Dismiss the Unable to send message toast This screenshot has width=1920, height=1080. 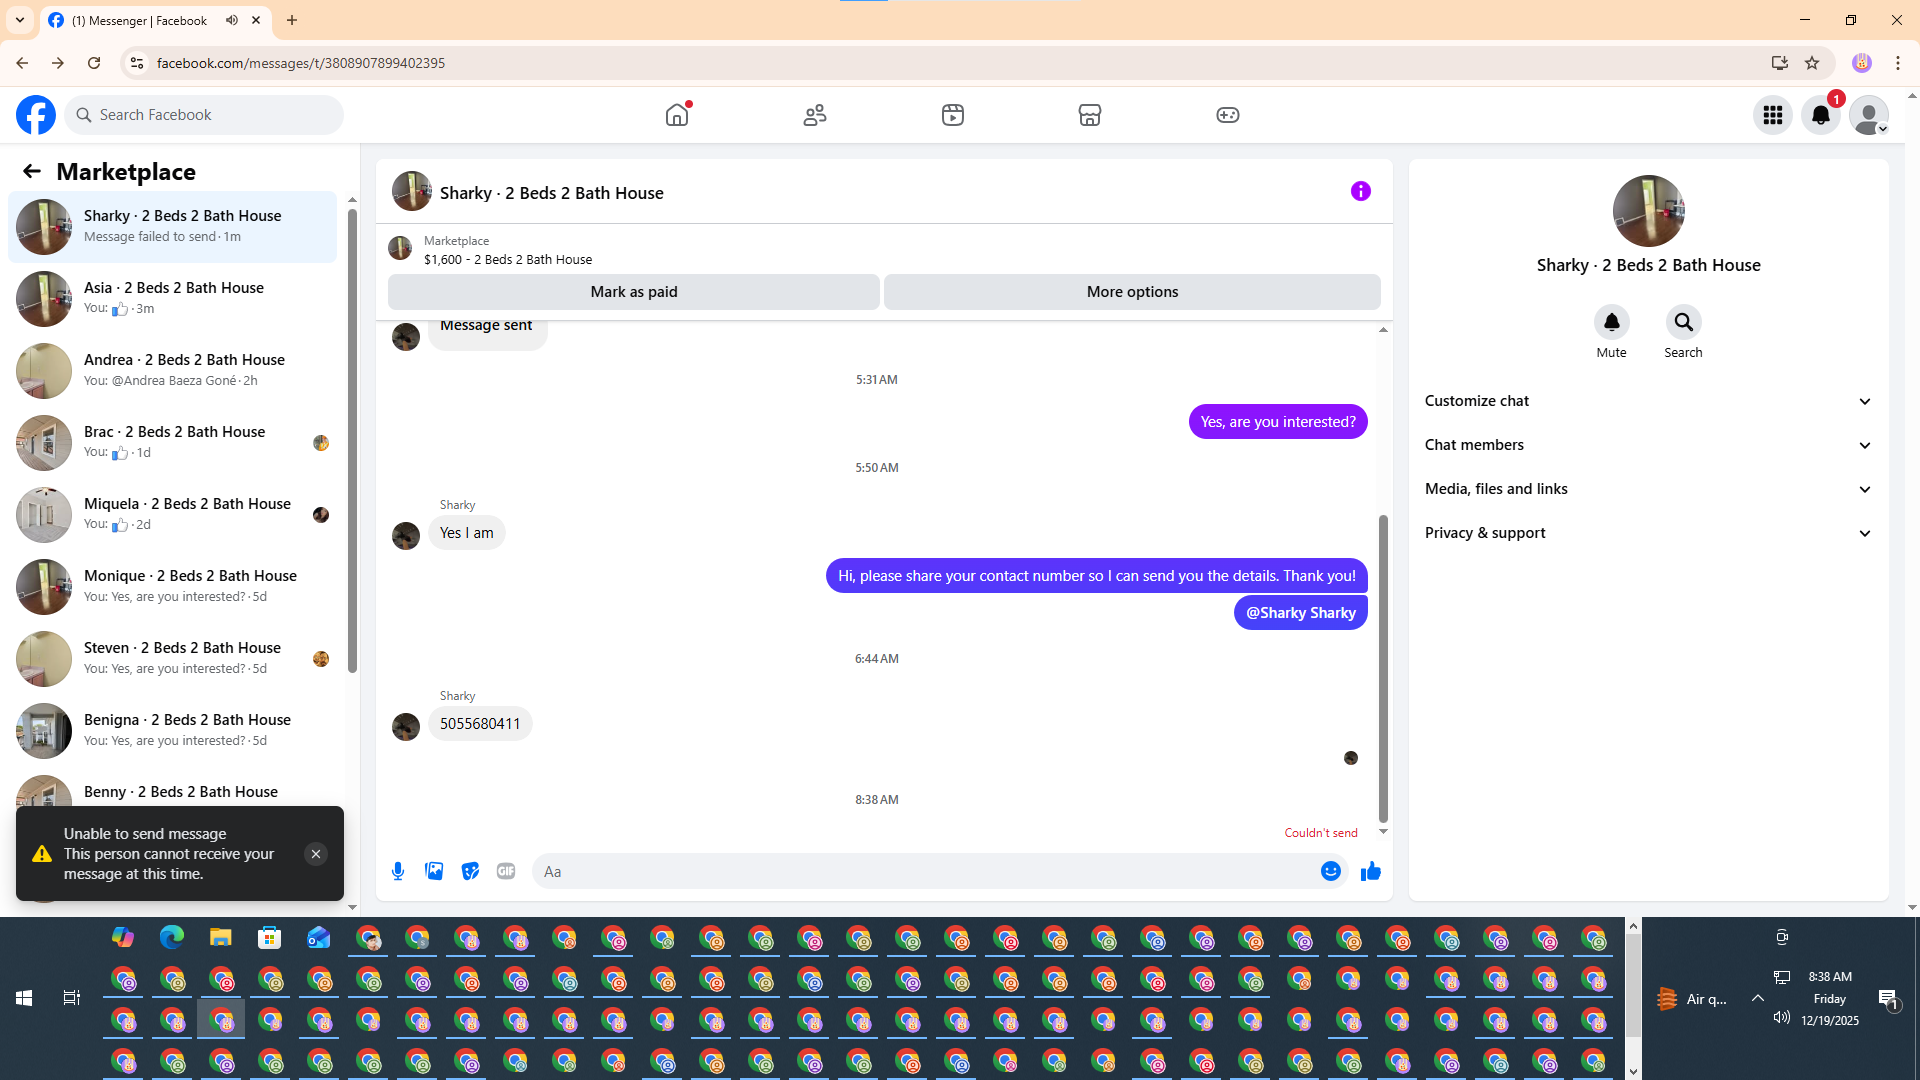315,854
